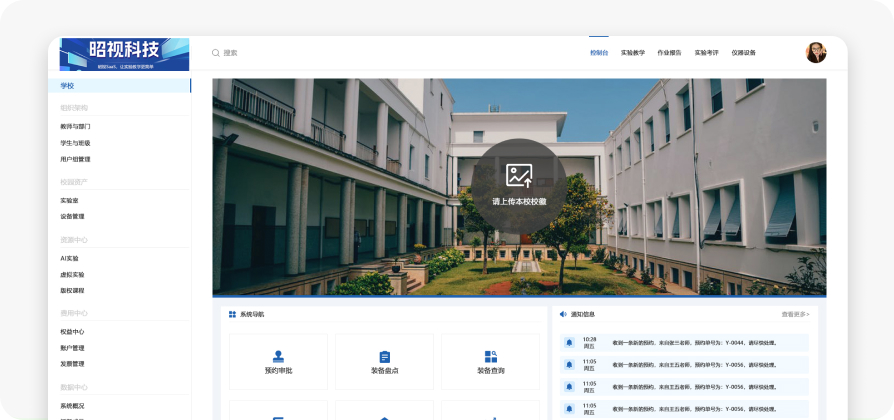
Task: Open the 预约审批 navigation icon
Action: [278, 356]
